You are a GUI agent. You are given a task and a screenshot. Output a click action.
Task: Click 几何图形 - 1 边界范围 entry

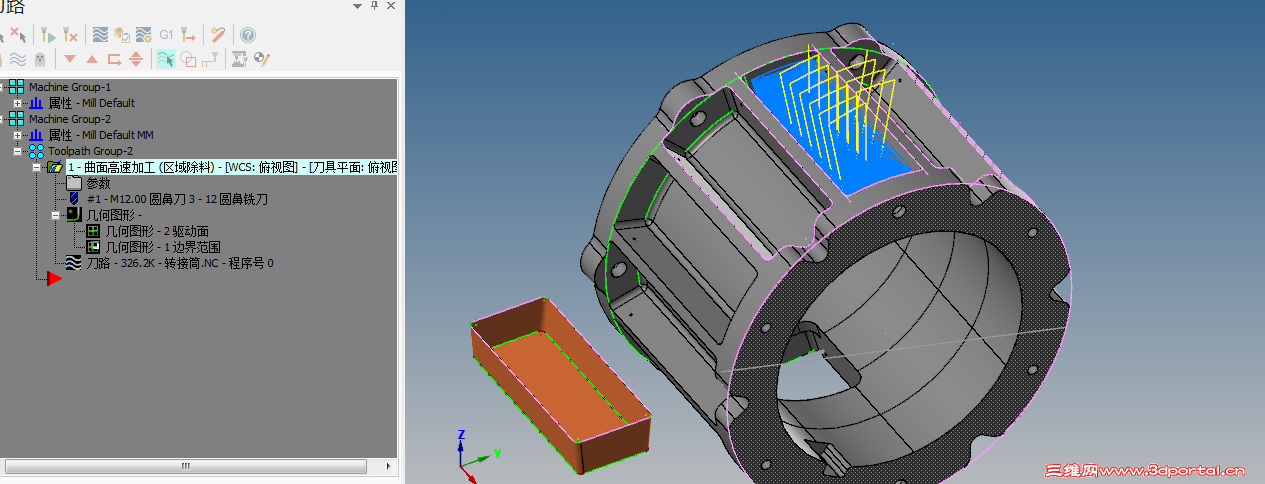click(x=162, y=247)
